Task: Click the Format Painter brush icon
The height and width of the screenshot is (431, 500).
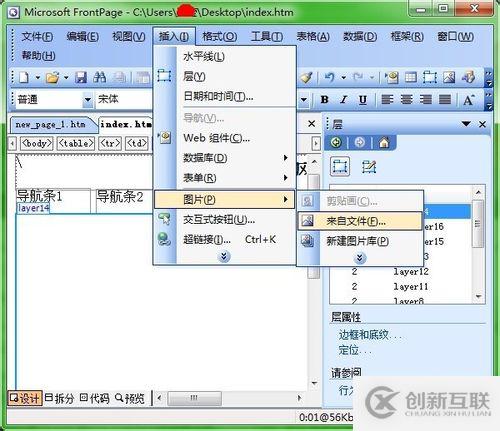Action: tap(306, 78)
